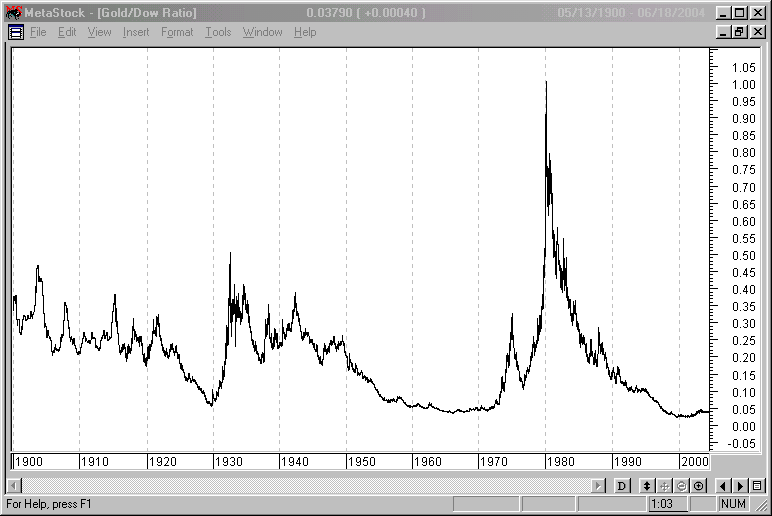Click the D daily periodicity button
The height and width of the screenshot is (516, 772).
click(622, 486)
